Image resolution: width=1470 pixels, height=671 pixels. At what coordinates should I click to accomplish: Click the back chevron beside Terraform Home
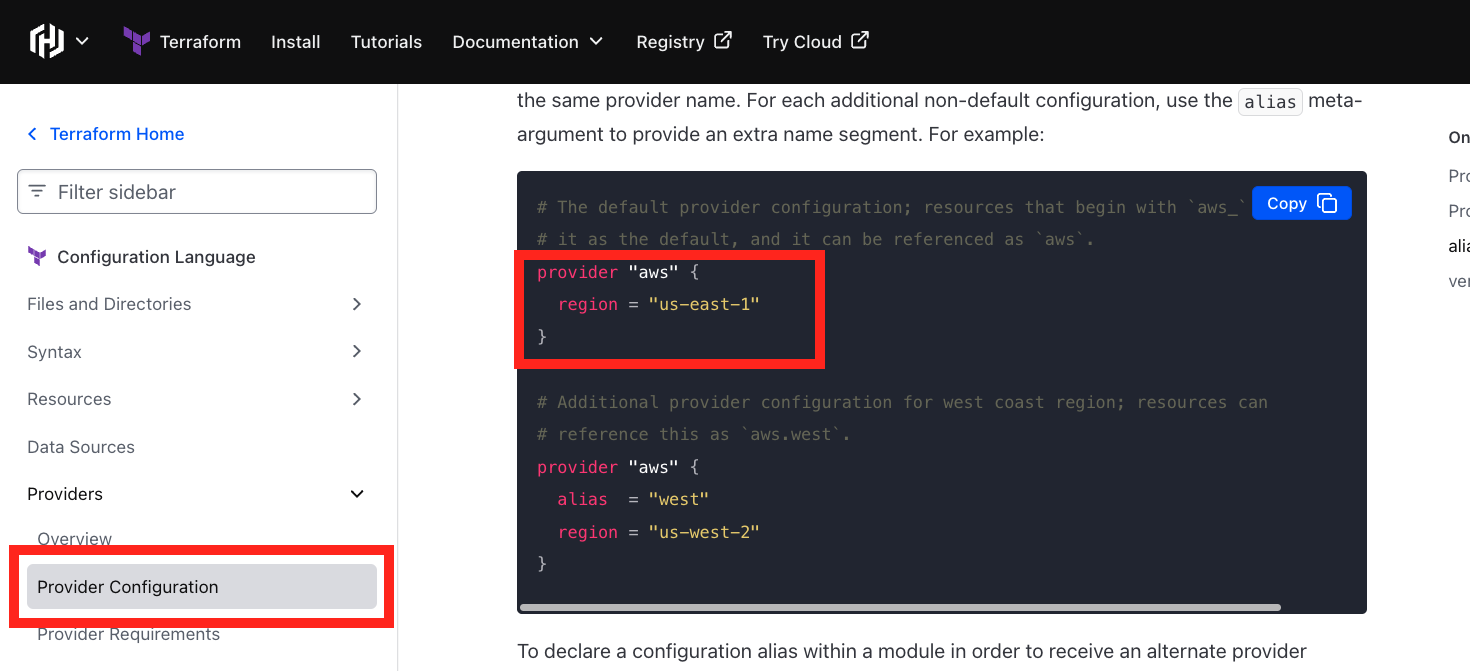click(x=32, y=134)
